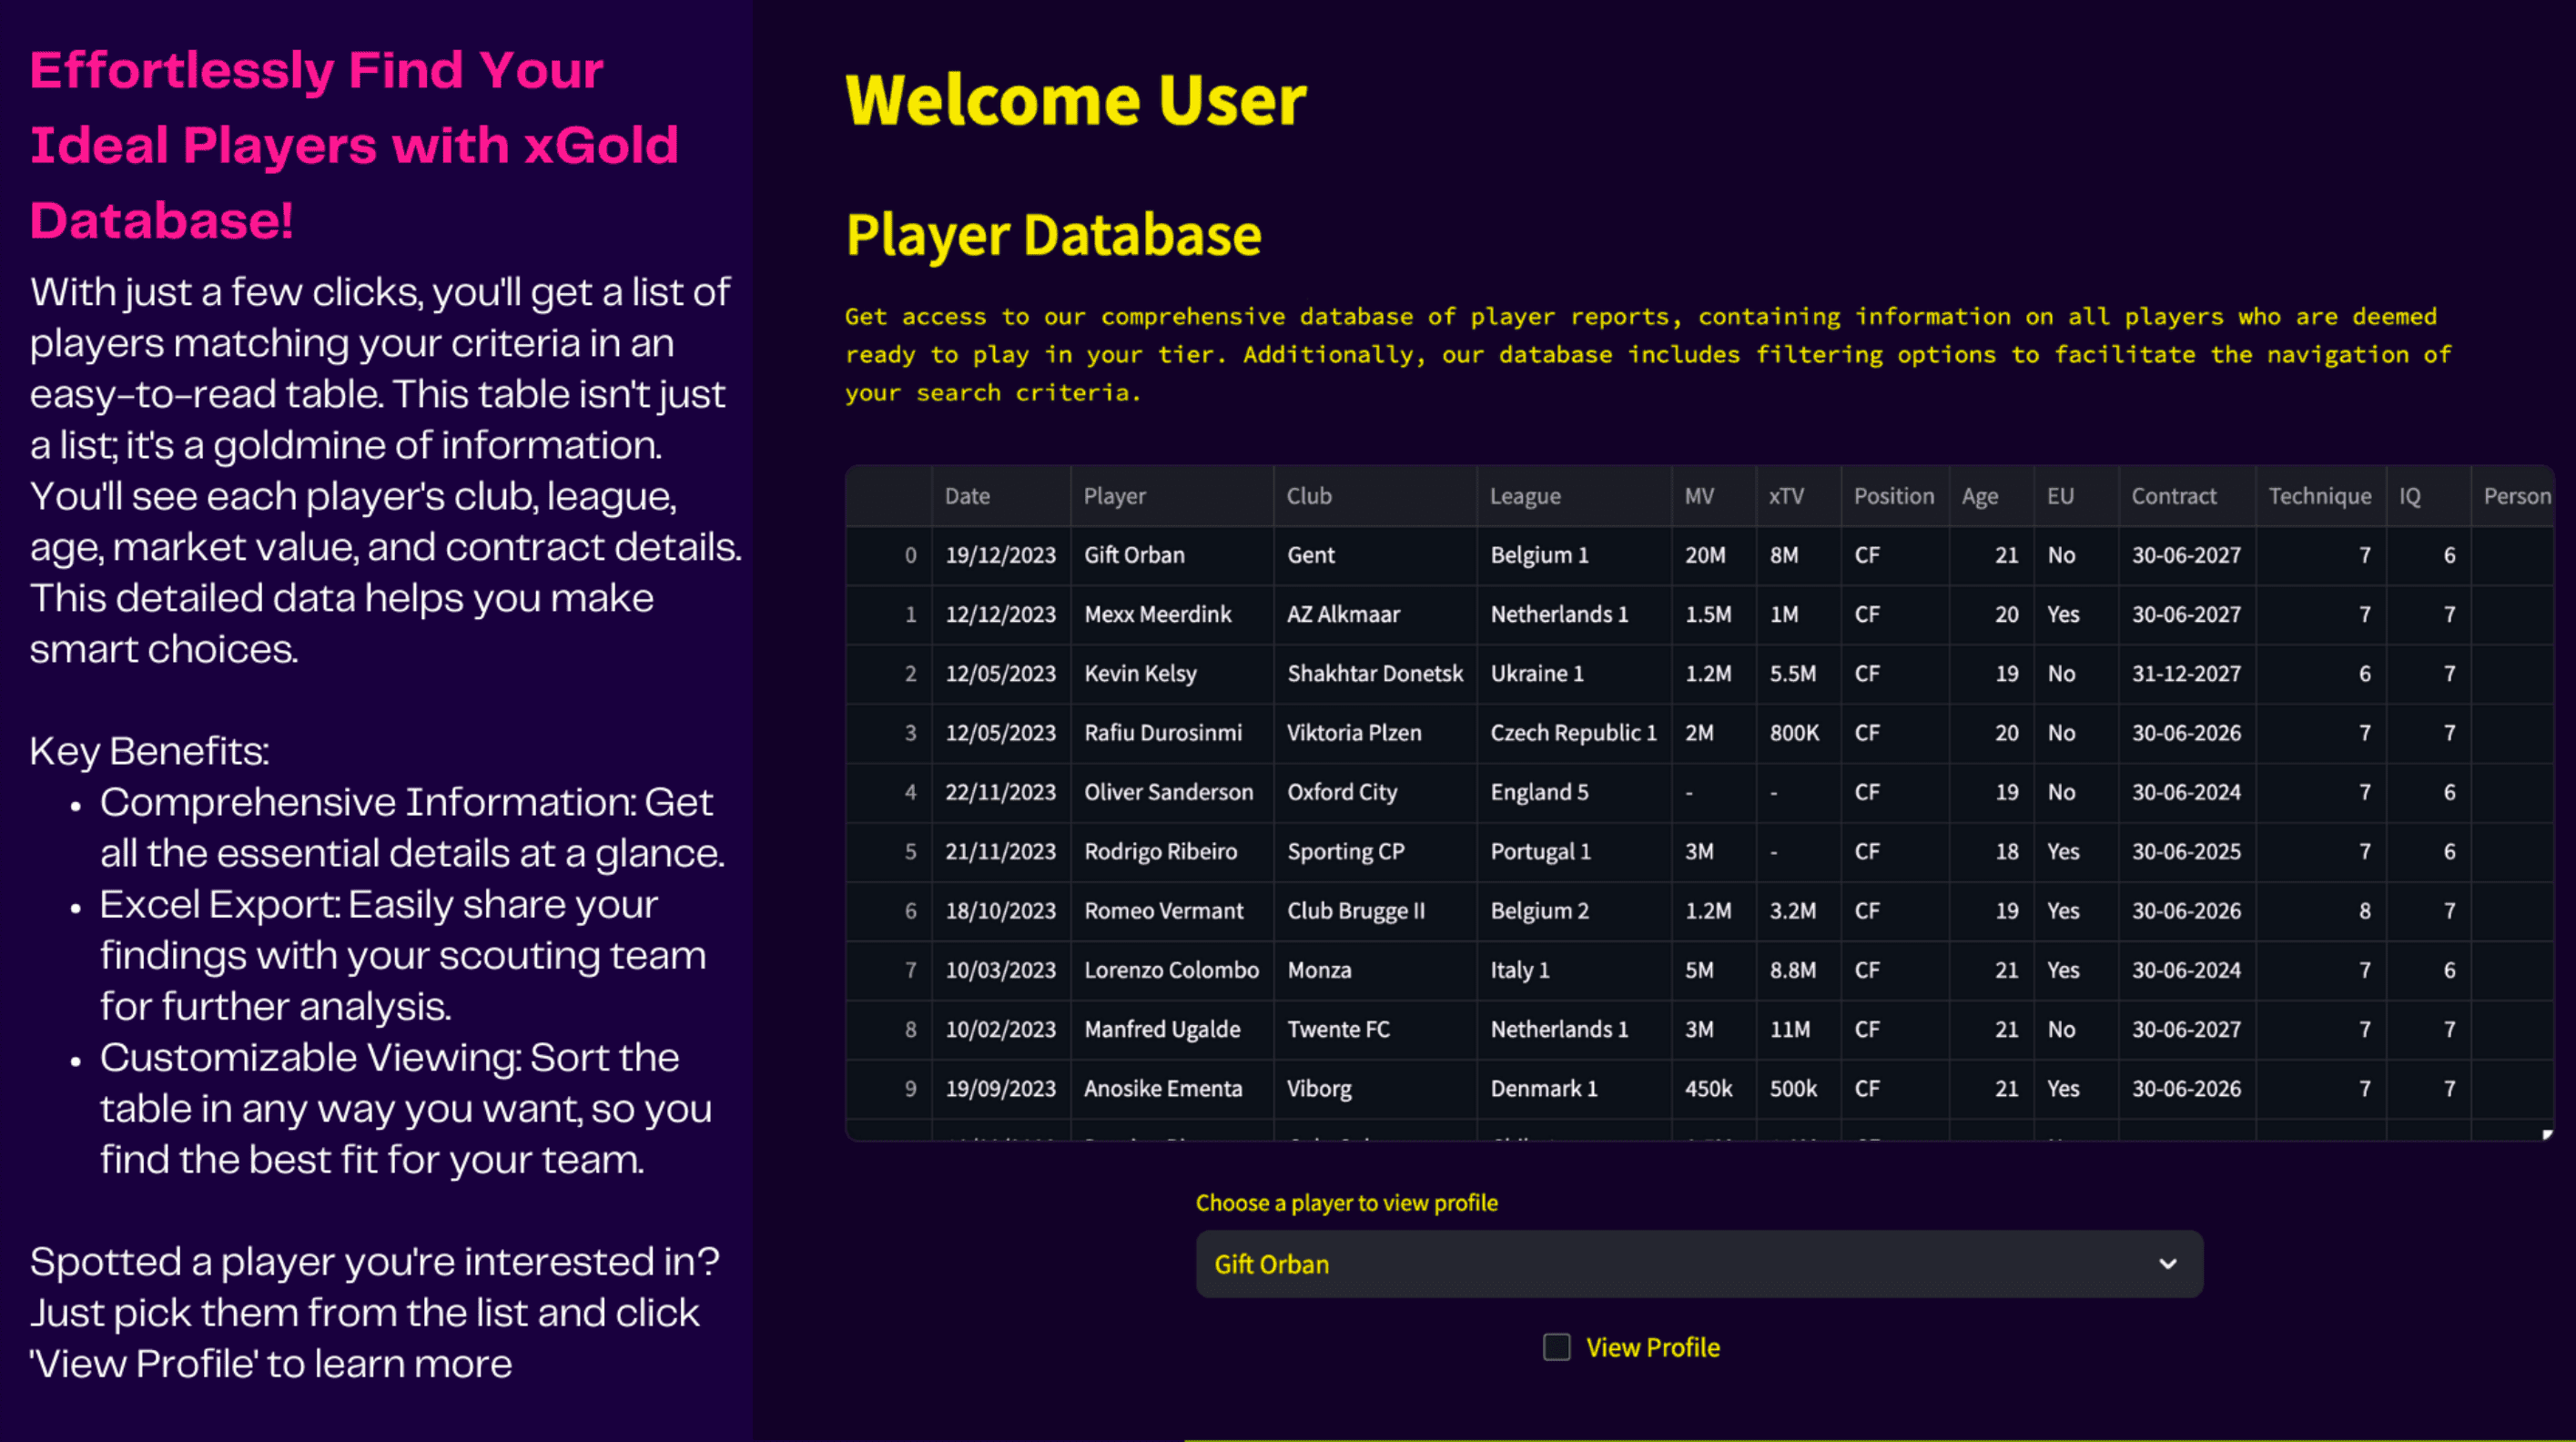Click the Contract column header
The width and height of the screenshot is (2576, 1442).
pyautogui.click(x=2174, y=496)
